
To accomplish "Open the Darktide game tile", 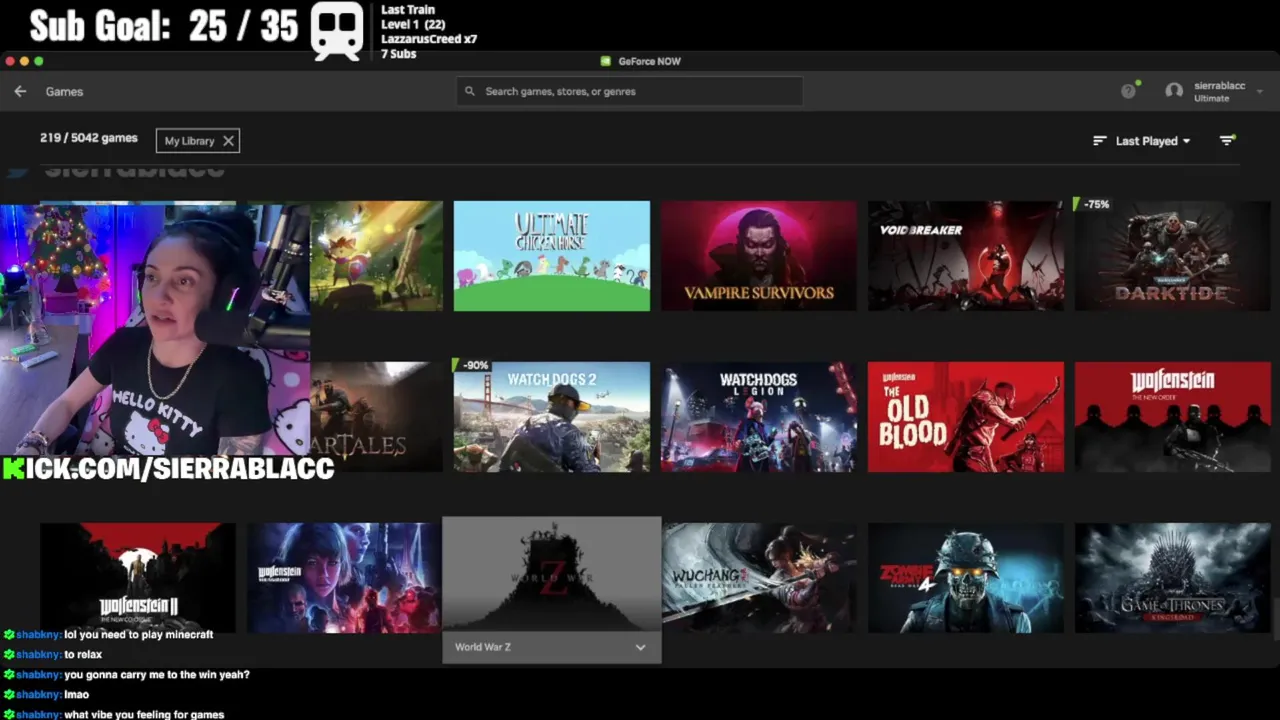I will (x=1173, y=256).
